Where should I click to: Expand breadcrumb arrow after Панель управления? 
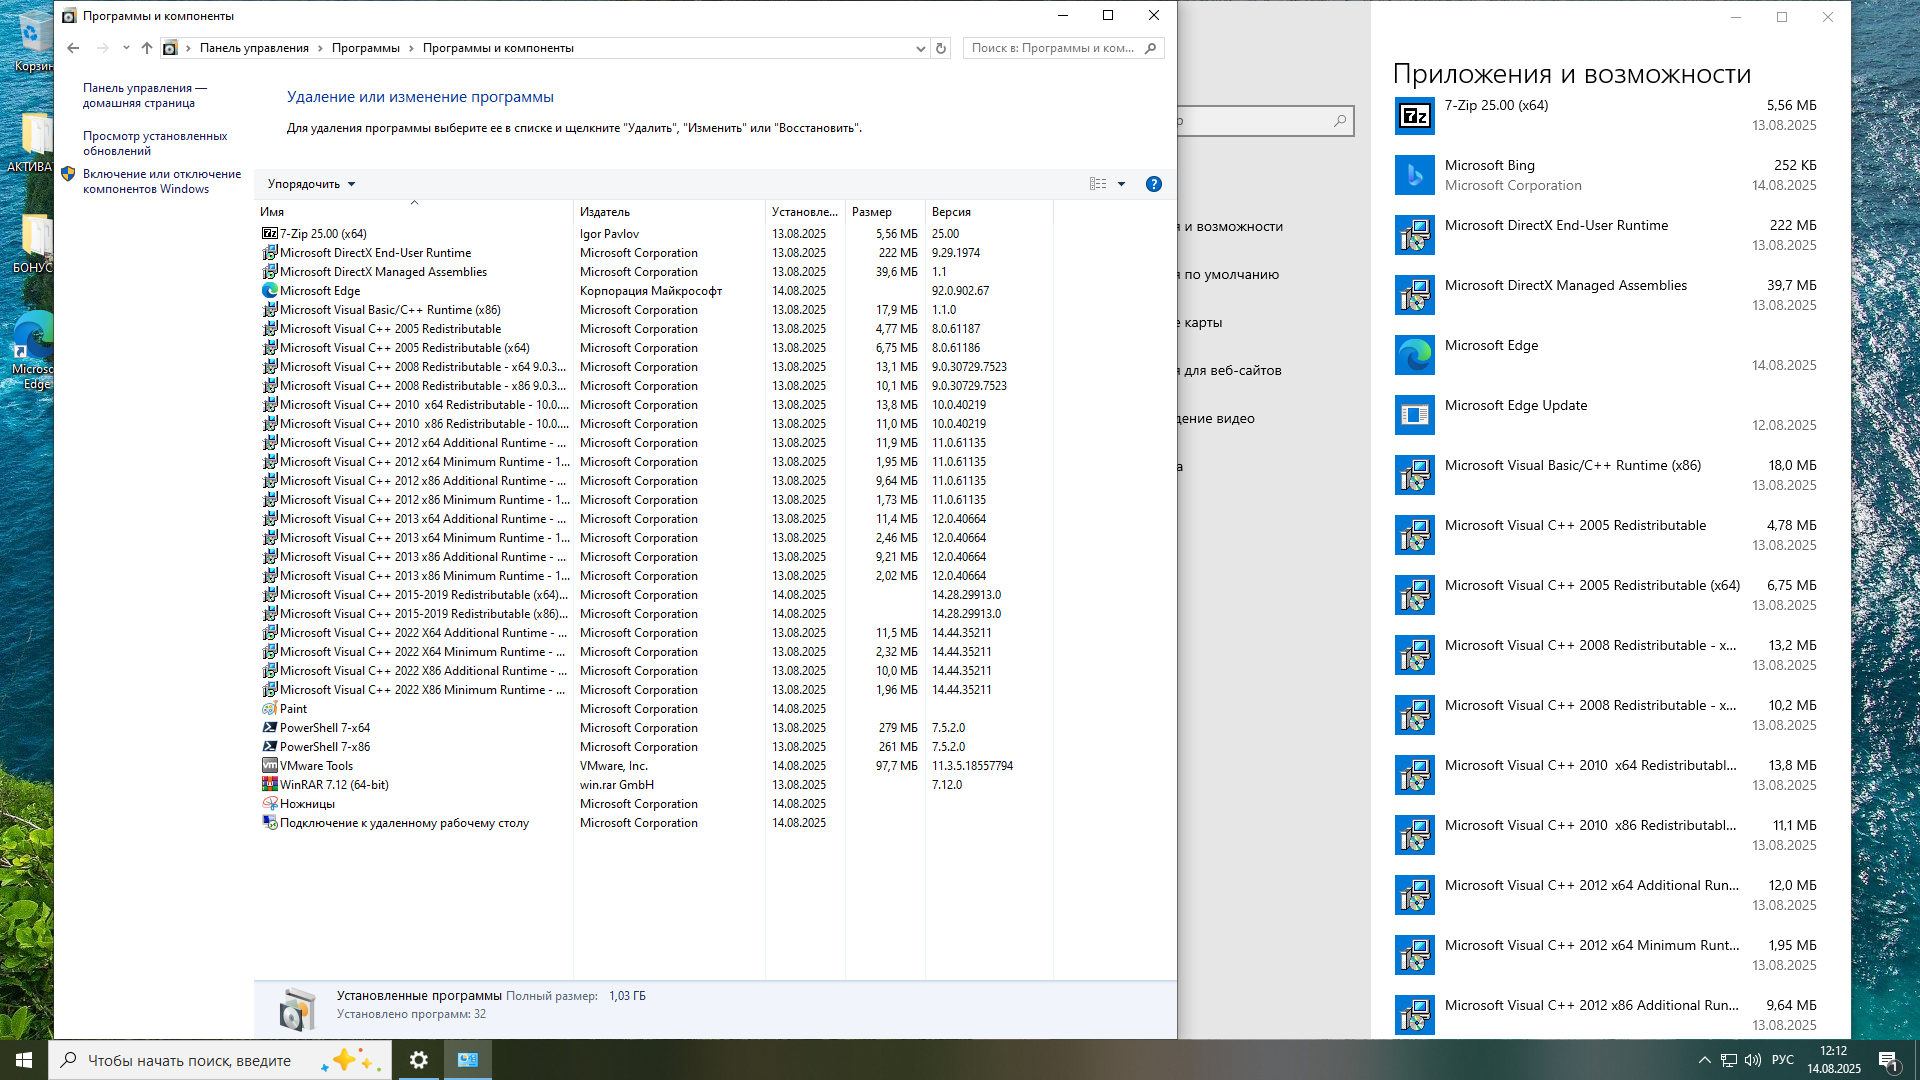point(320,48)
